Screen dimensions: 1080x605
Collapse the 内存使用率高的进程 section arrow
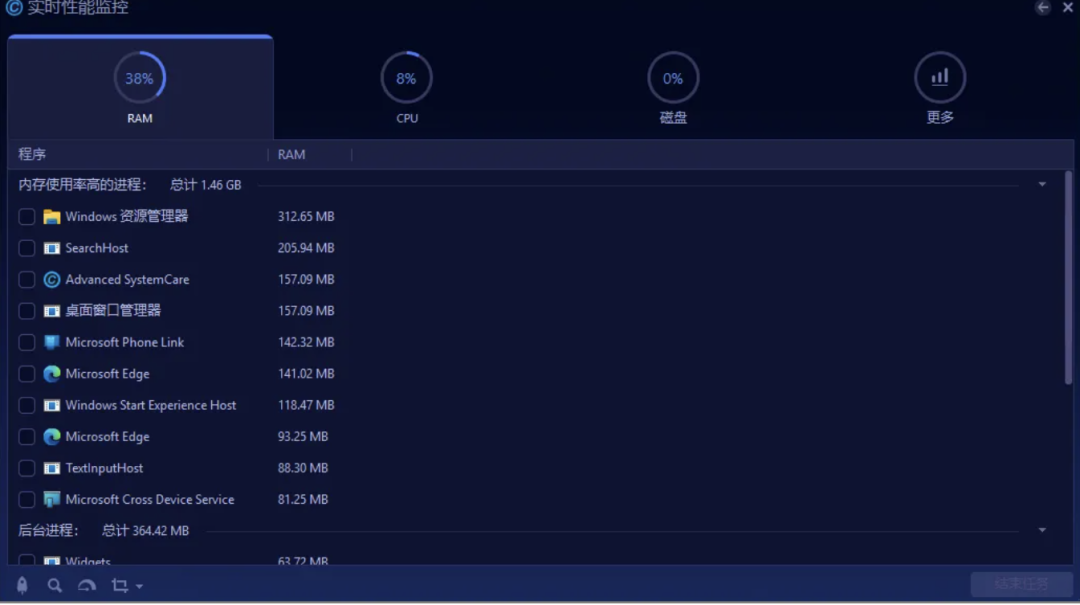1042,185
